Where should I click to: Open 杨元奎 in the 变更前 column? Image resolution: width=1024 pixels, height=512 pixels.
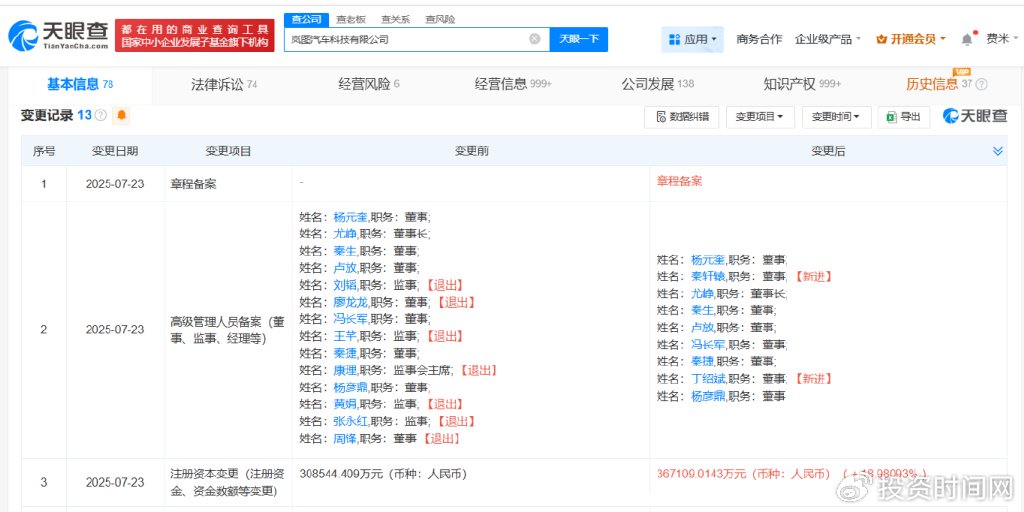(x=351, y=217)
